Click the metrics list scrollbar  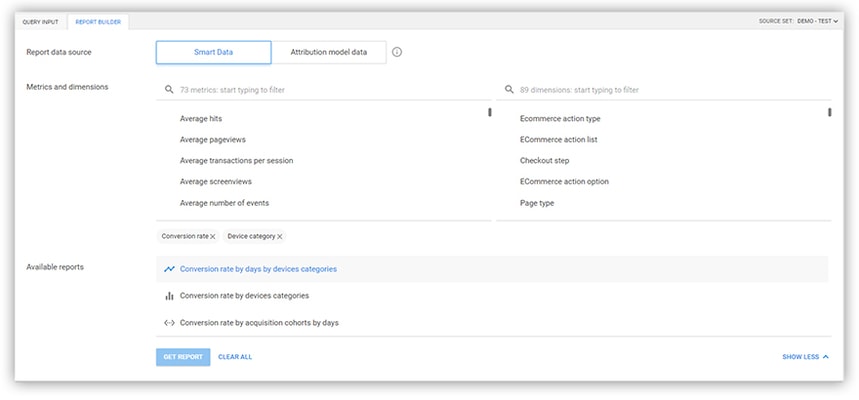click(x=490, y=112)
